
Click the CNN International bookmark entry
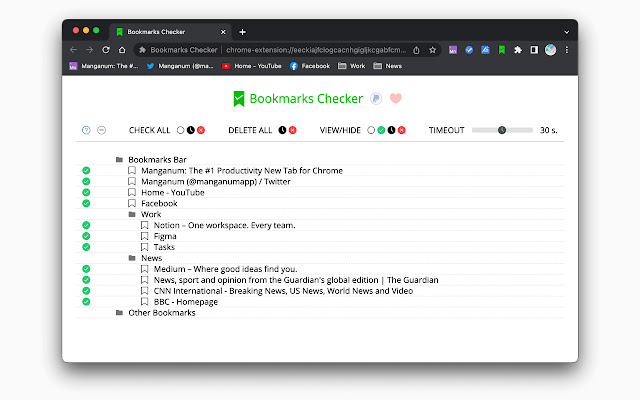click(283, 291)
